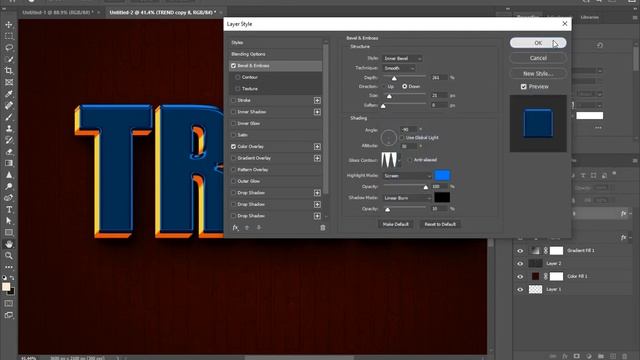Image resolution: width=640 pixels, height=360 pixels.
Task: Open the blue highlight color swatch
Action: click(442, 176)
